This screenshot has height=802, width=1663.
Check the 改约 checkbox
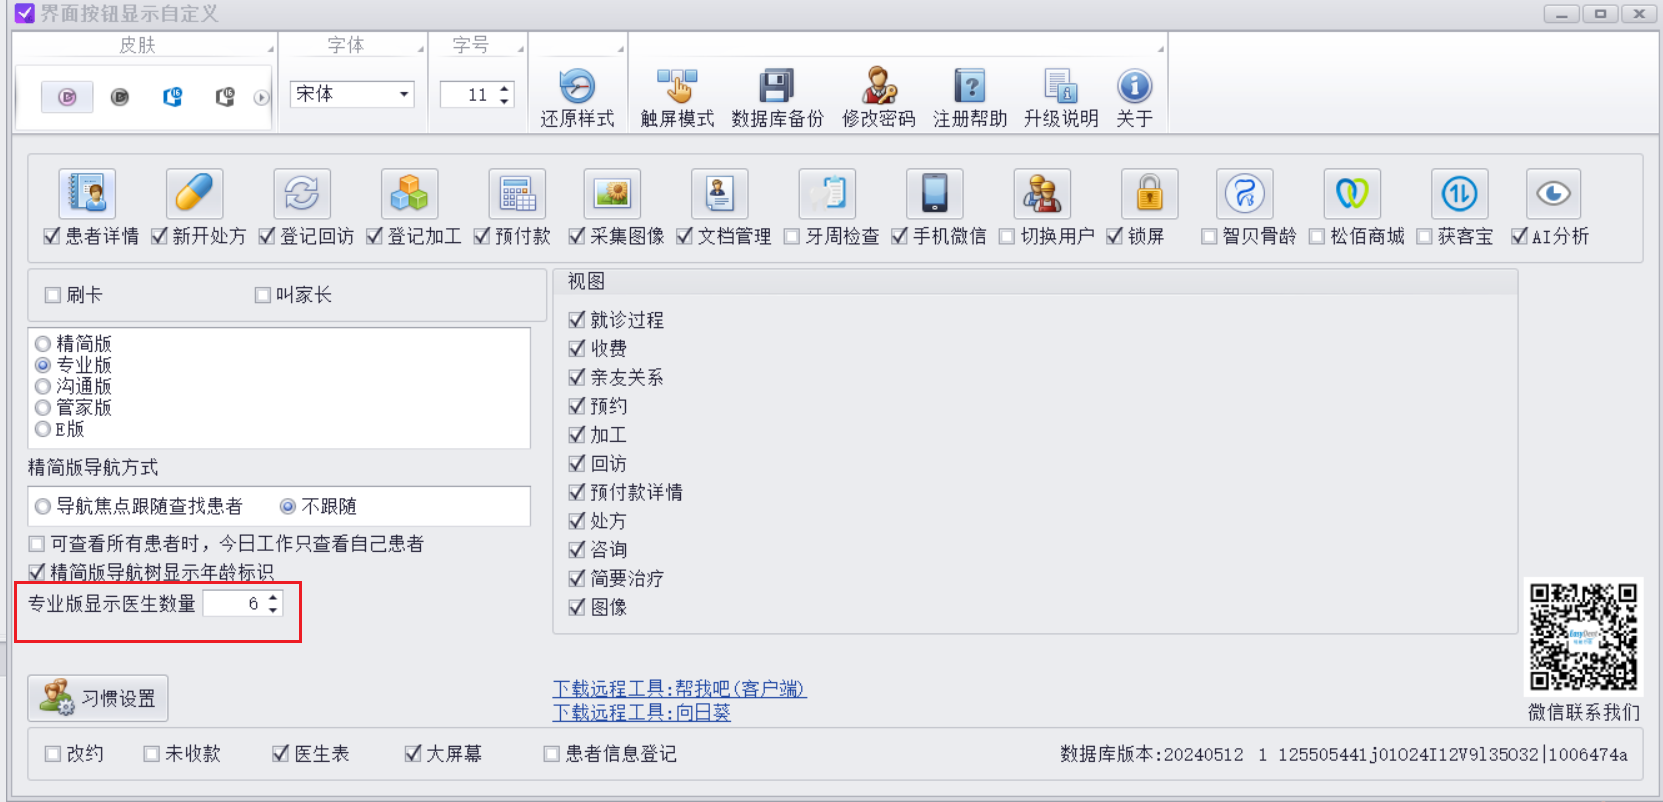53,754
